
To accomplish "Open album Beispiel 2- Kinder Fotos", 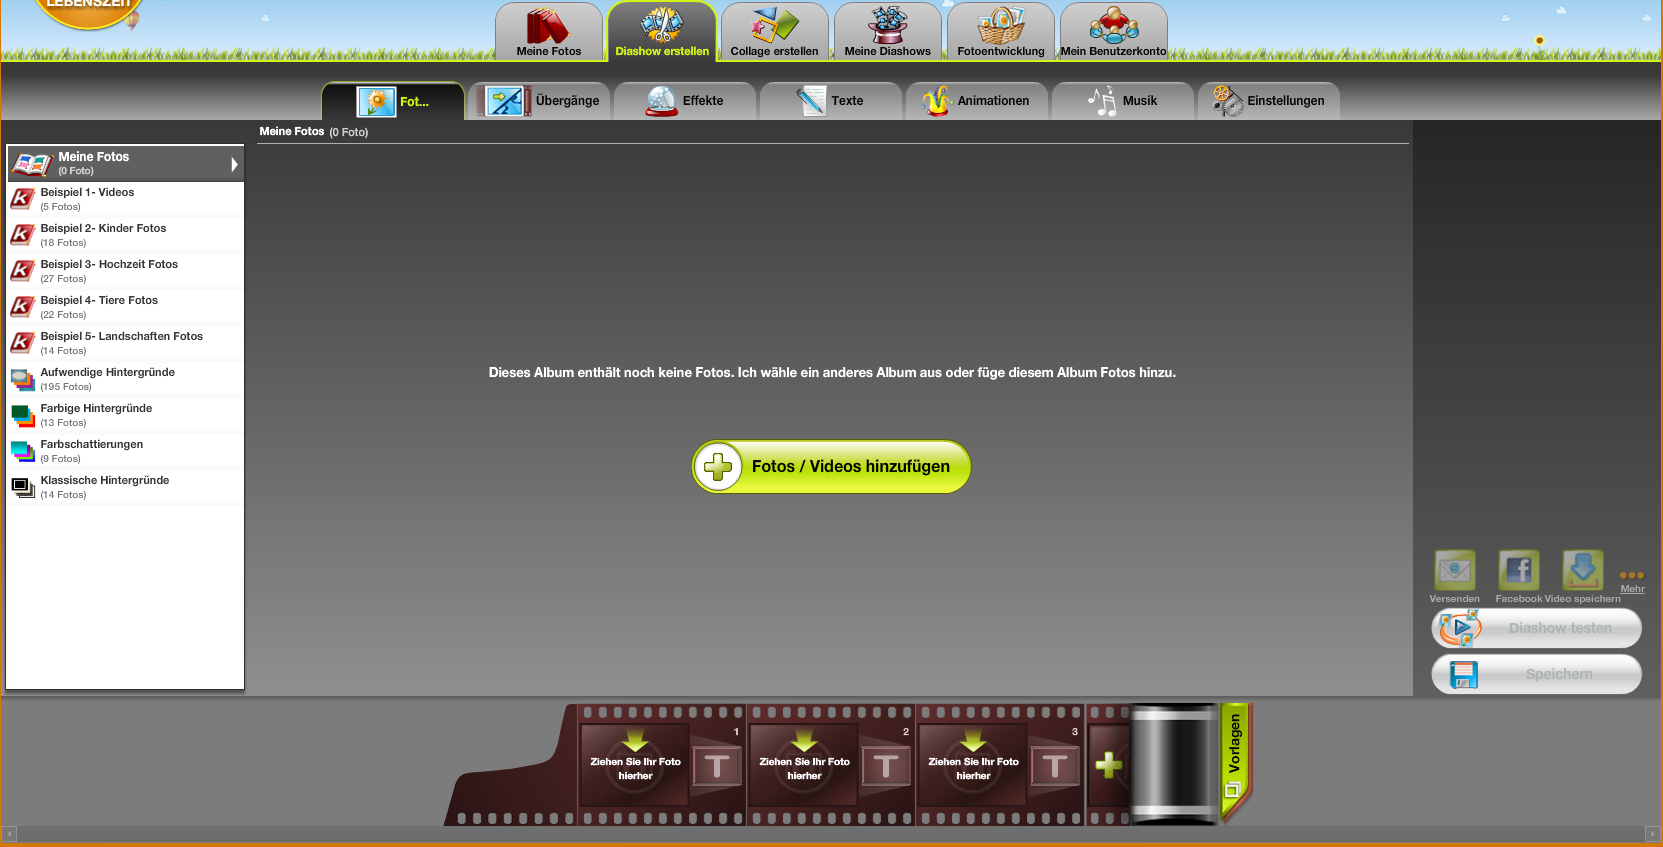I will tap(125, 235).
